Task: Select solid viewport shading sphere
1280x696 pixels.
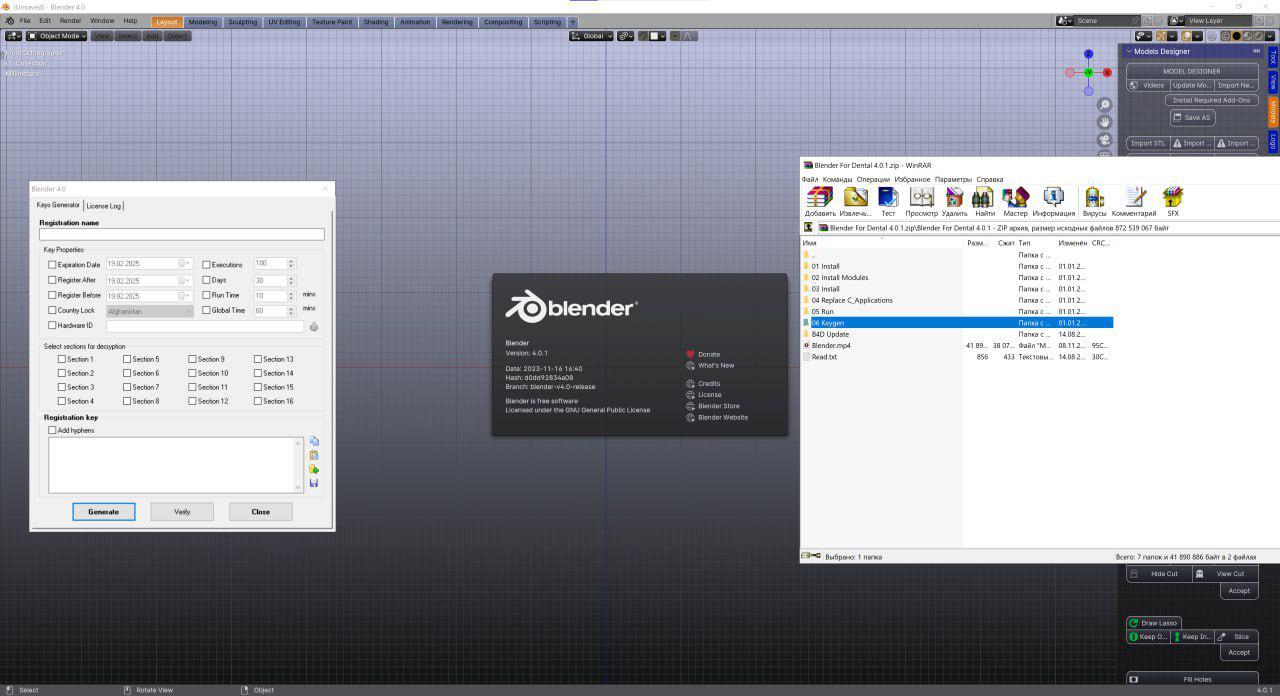Action: [x=1237, y=36]
